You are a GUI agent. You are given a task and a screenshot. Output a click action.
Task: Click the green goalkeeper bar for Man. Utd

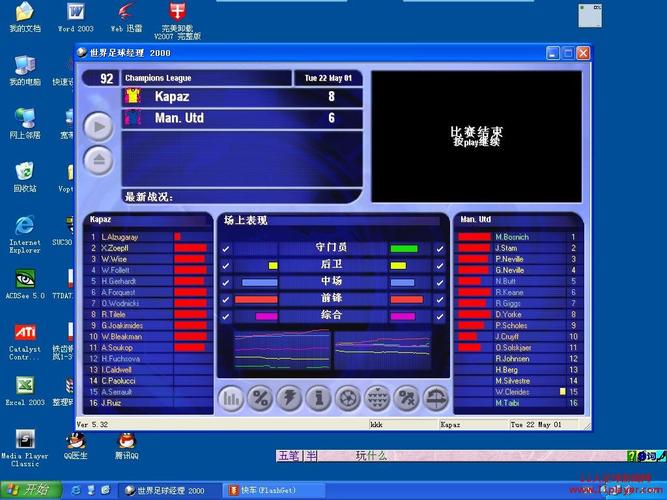[x=404, y=249]
